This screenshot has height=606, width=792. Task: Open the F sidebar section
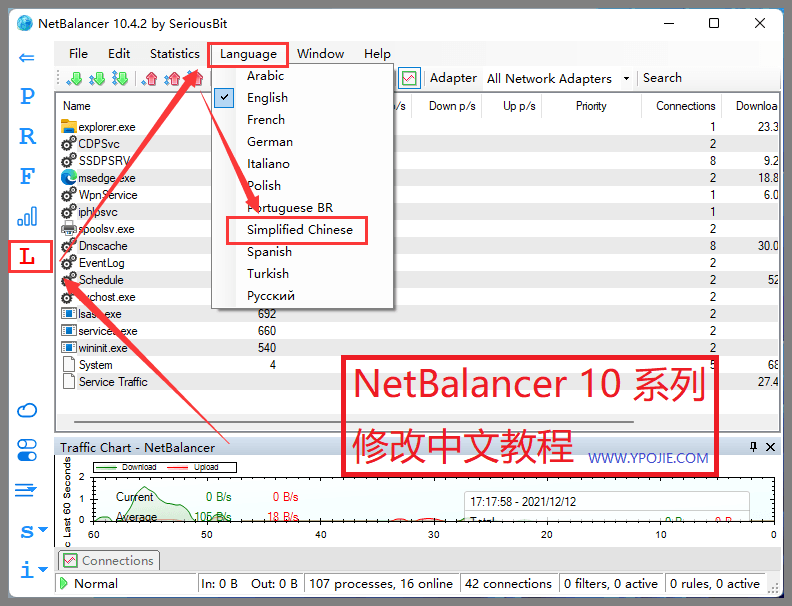click(27, 176)
